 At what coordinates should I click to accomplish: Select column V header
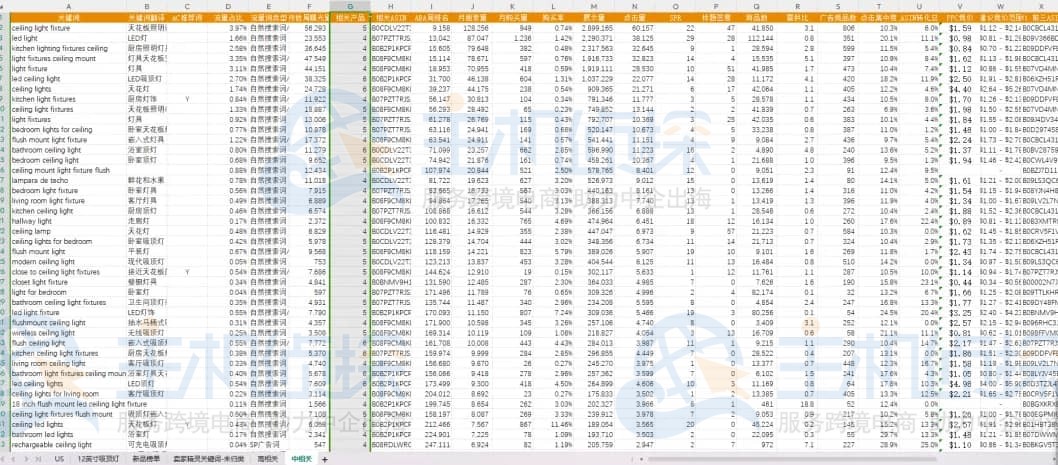[x=958, y=6]
